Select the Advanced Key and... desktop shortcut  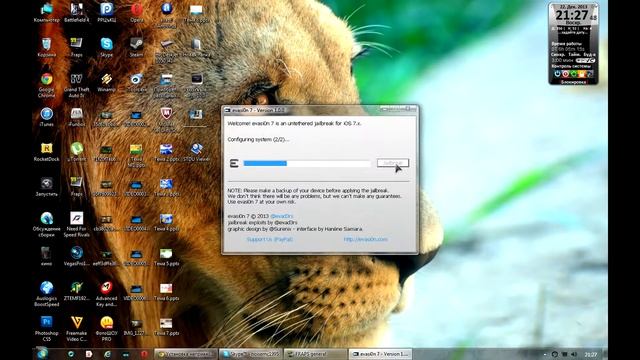(107, 294)
